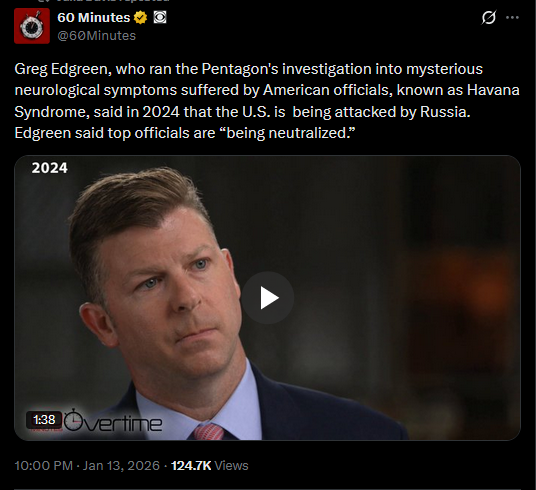Click the 60 Minutes display name

[x=94, y=17]
